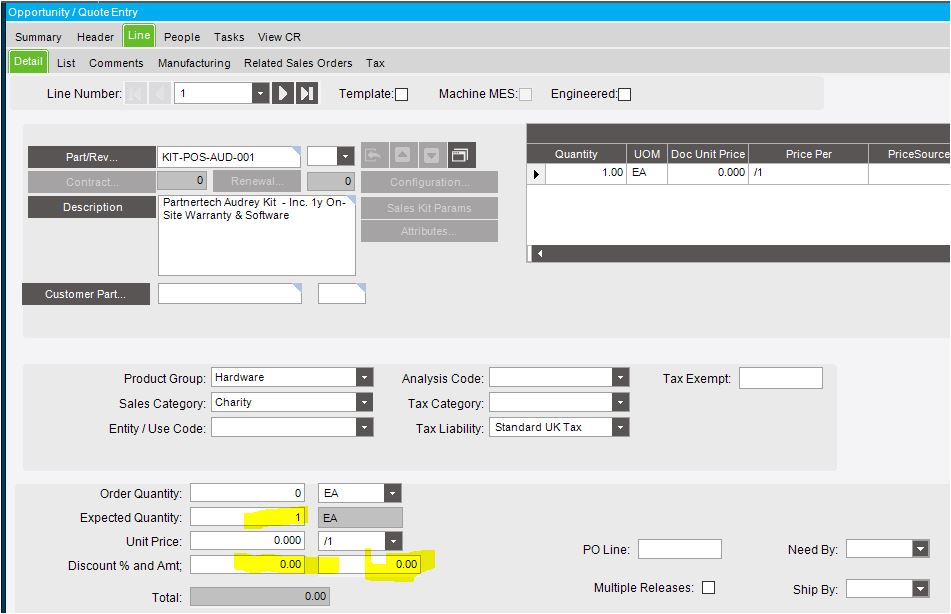This screenshot has height=614, width=951.
Task: Go to previous line number arrow
Action: [x=160, y=93]
